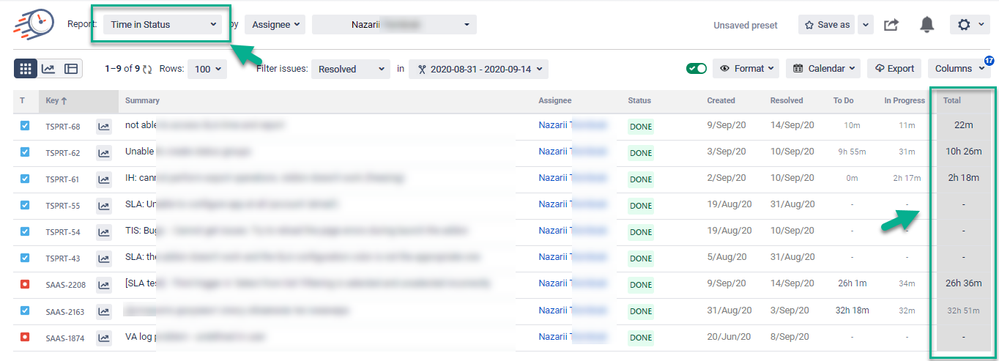
Task: Open issue key SAAS-2208
Action: click(x=65, y=285)
